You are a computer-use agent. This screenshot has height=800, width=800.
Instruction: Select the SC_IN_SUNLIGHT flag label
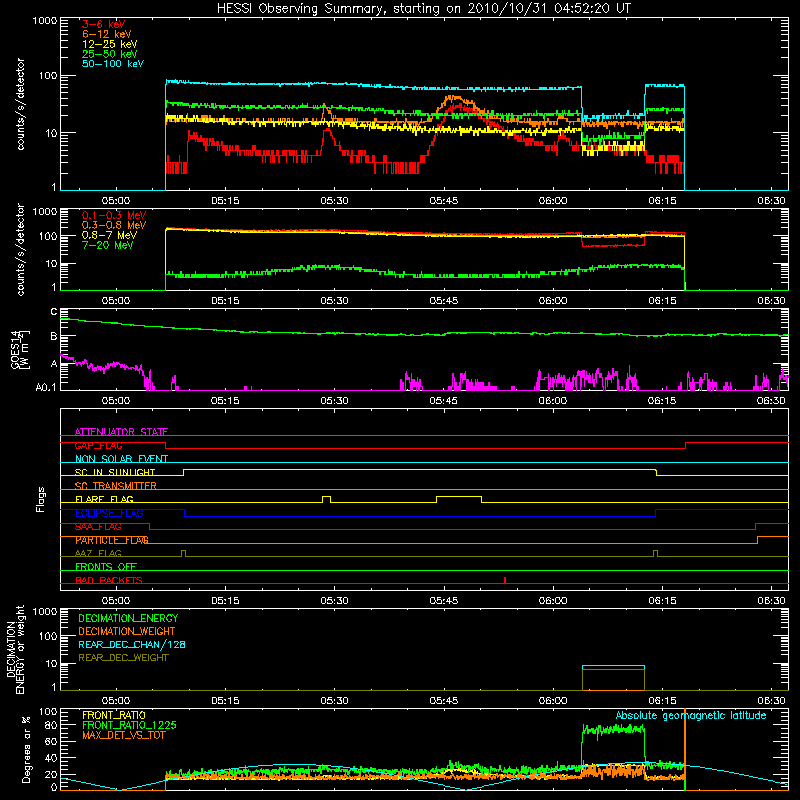tap(115, 472)
